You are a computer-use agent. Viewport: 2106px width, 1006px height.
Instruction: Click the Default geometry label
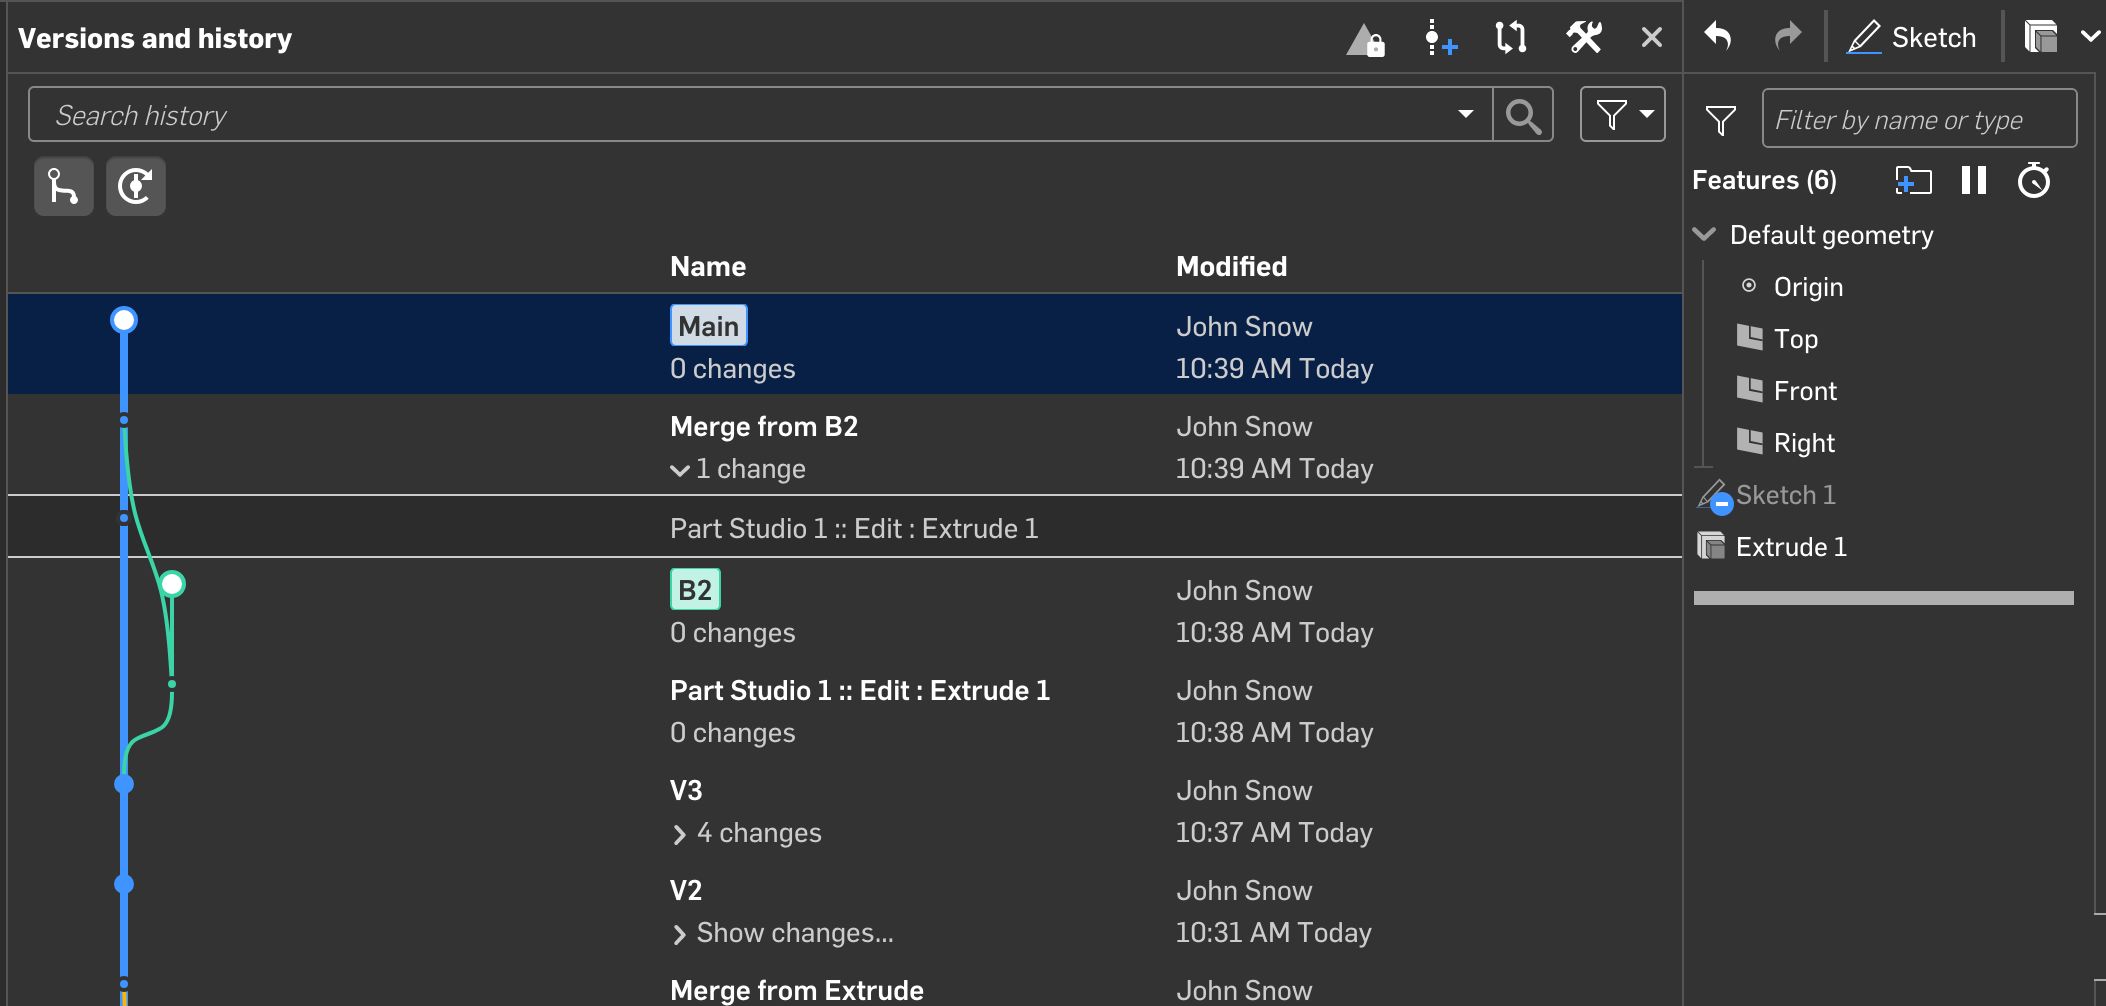1831,235
